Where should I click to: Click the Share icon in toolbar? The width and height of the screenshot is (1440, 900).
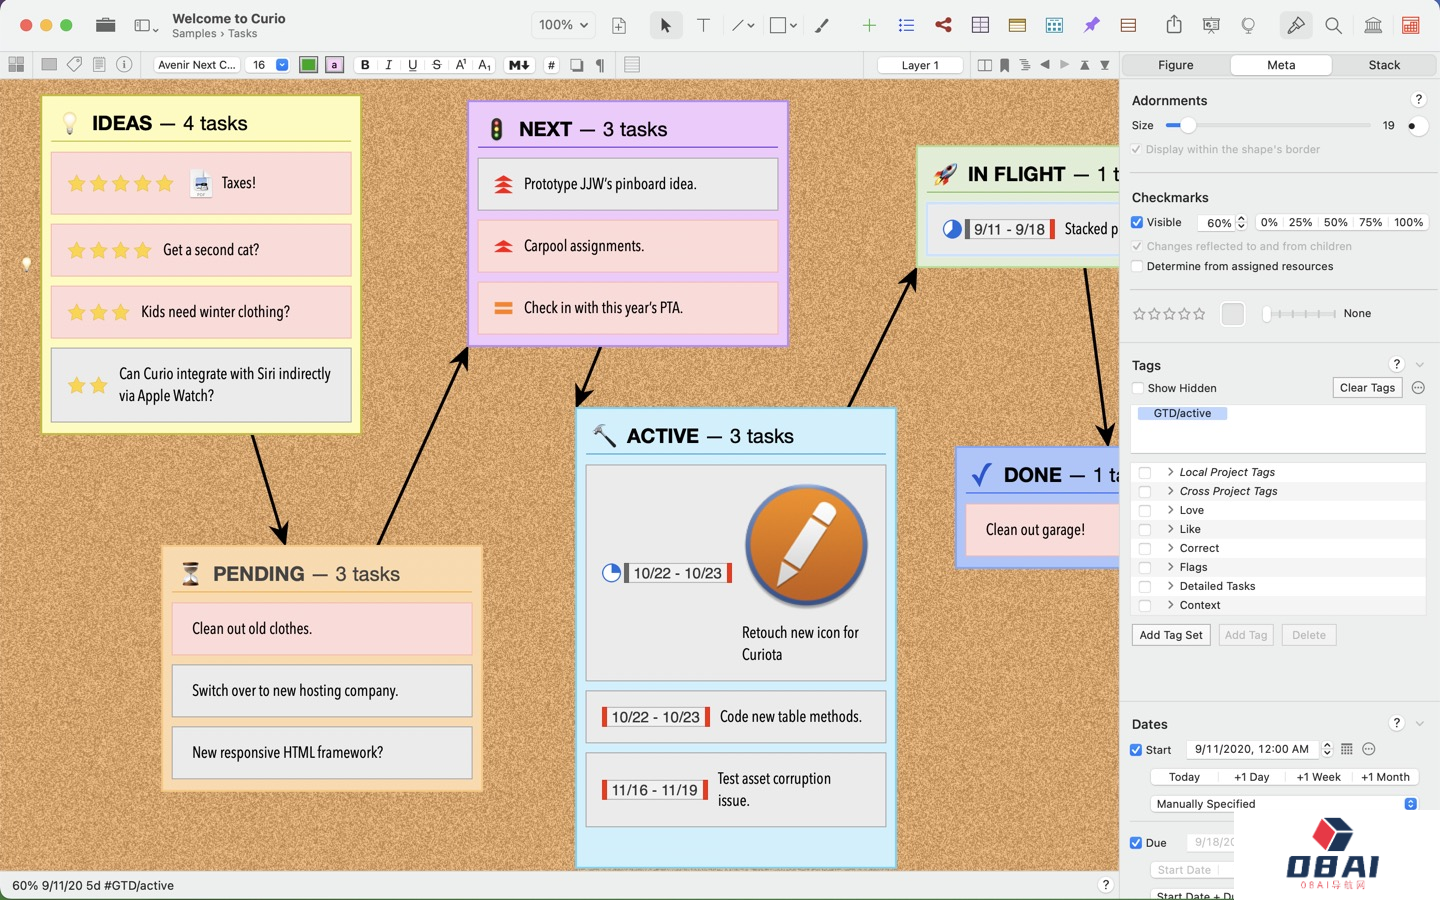coord(1174,25)
